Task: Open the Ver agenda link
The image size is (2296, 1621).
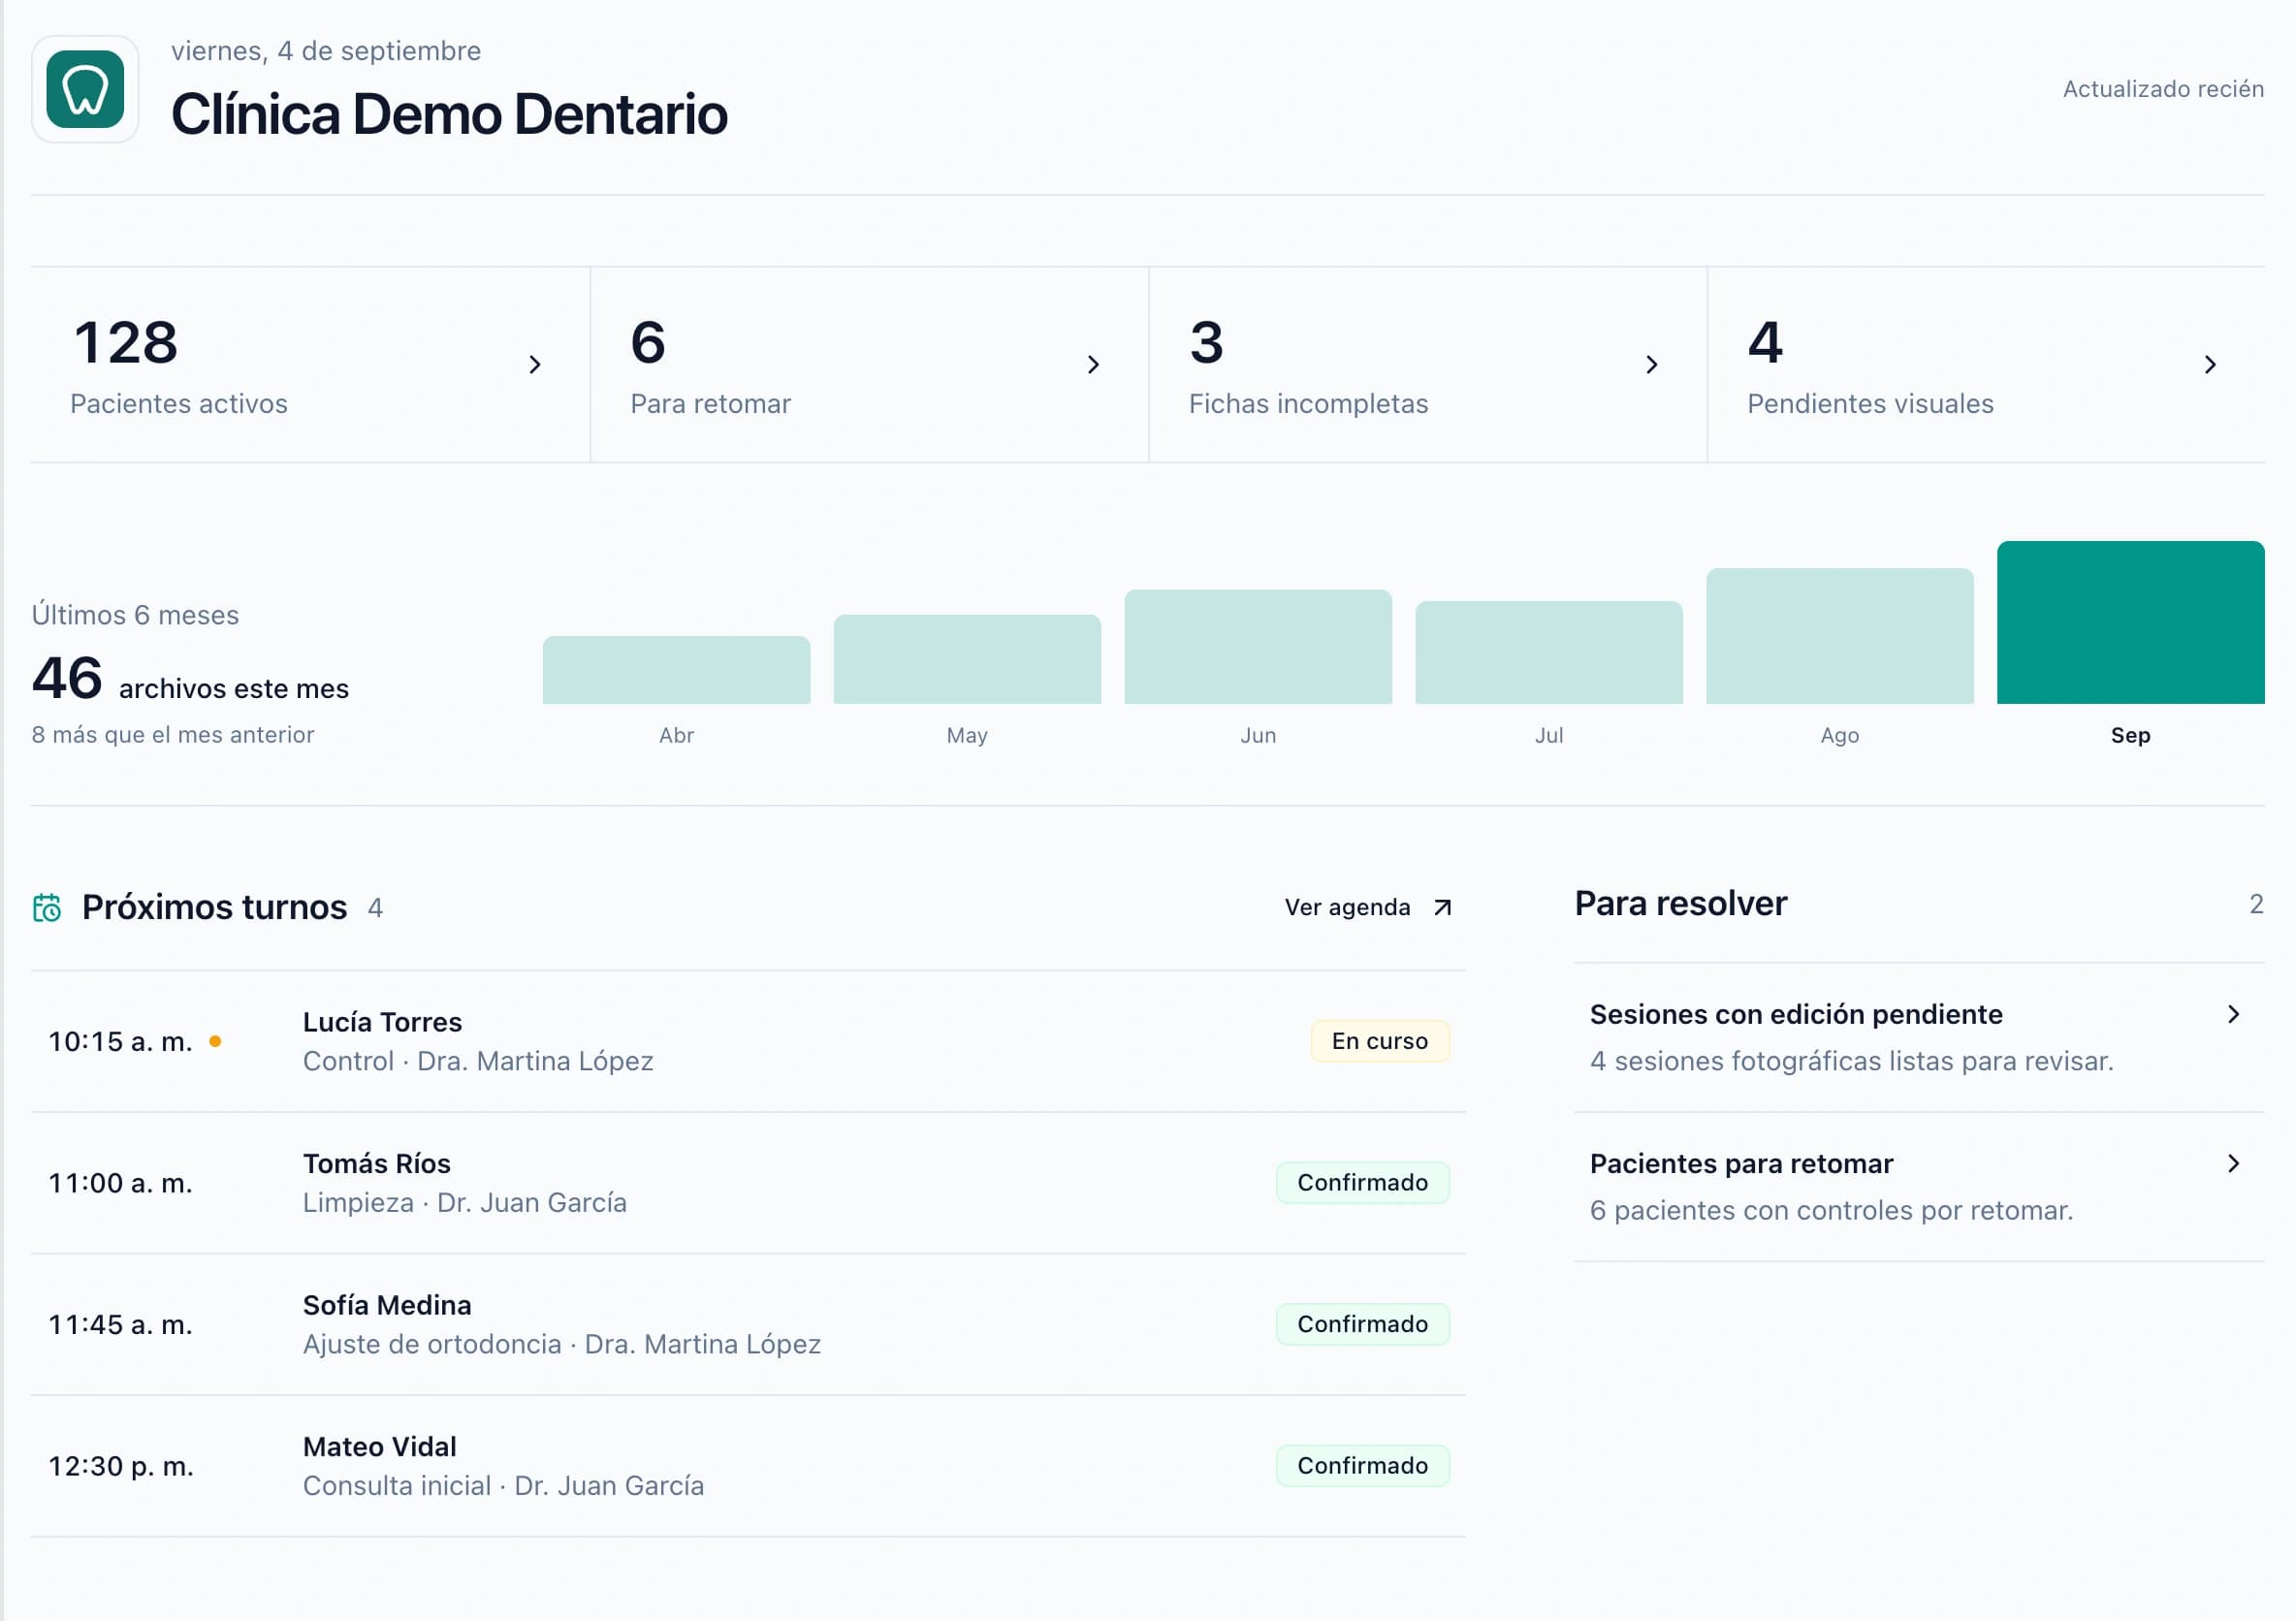Action: coord(1367,907)
